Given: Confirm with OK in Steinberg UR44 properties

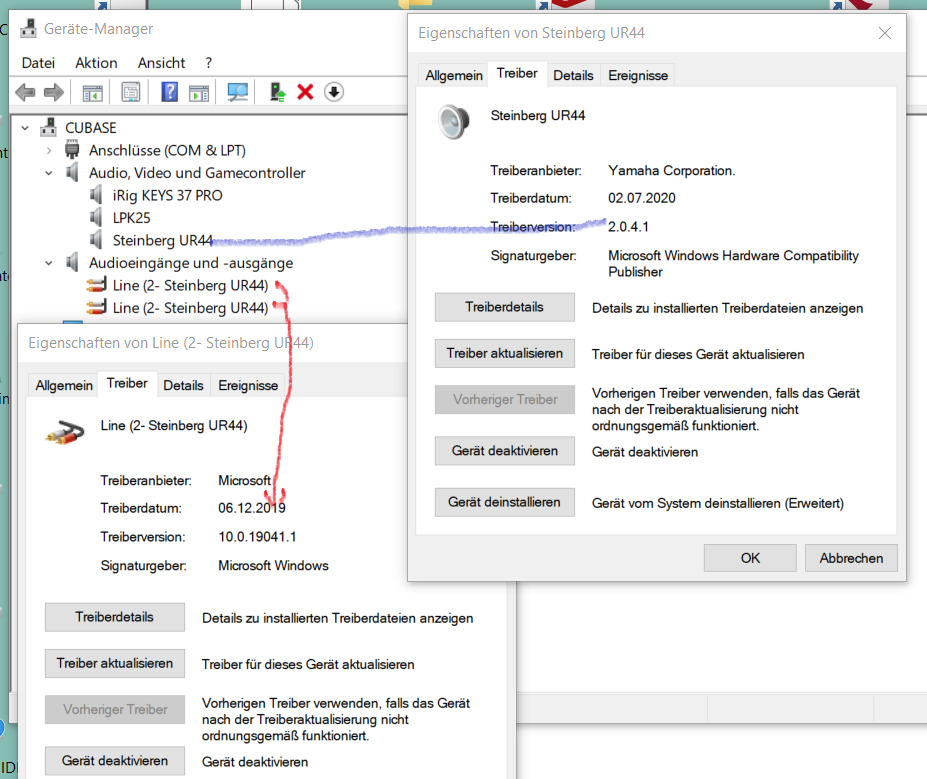Looking at the screenshot, I should click(750, 558).
